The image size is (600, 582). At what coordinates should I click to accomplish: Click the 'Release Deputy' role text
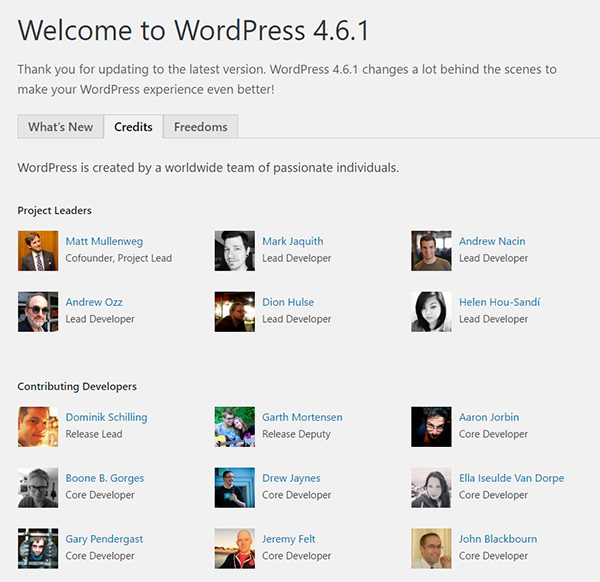[296, 434]
